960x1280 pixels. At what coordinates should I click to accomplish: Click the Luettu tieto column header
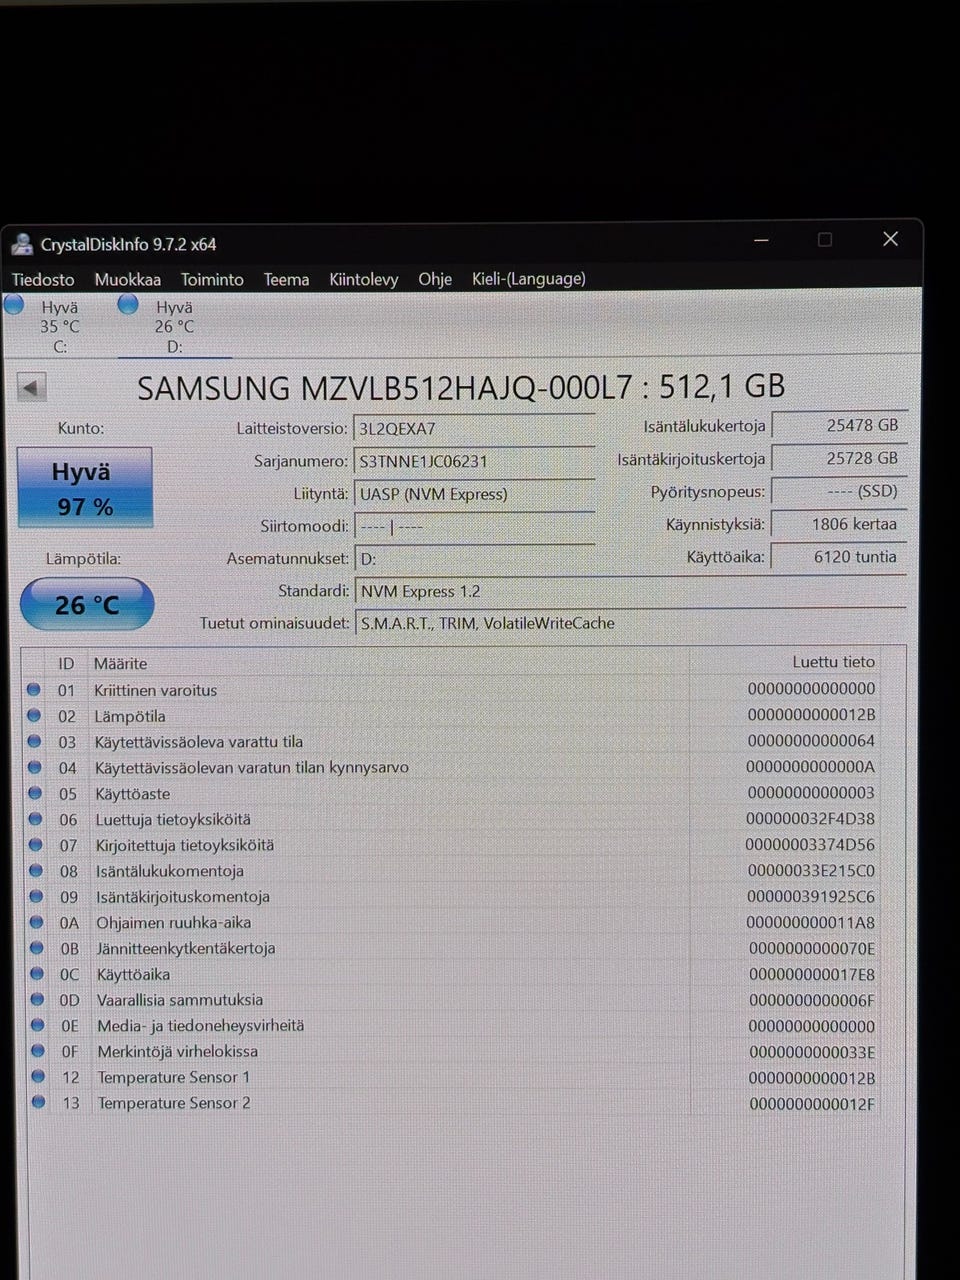(833, 662)
